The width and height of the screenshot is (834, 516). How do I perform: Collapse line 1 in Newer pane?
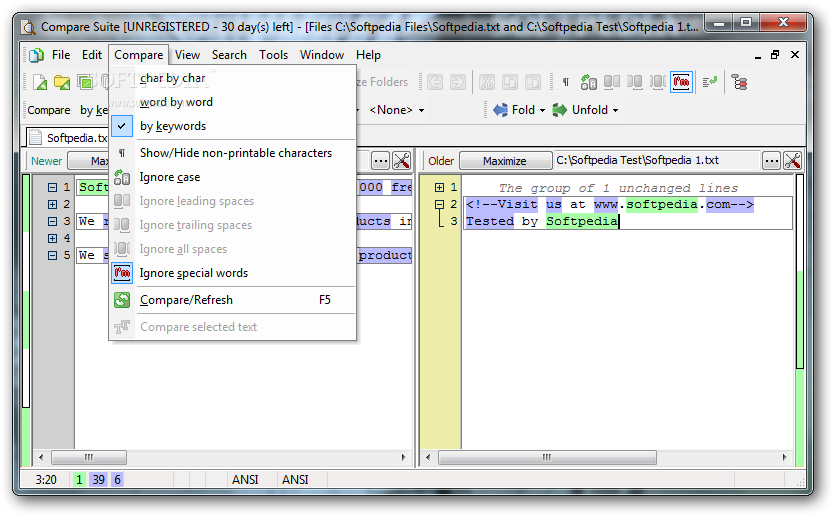[52, 187]
